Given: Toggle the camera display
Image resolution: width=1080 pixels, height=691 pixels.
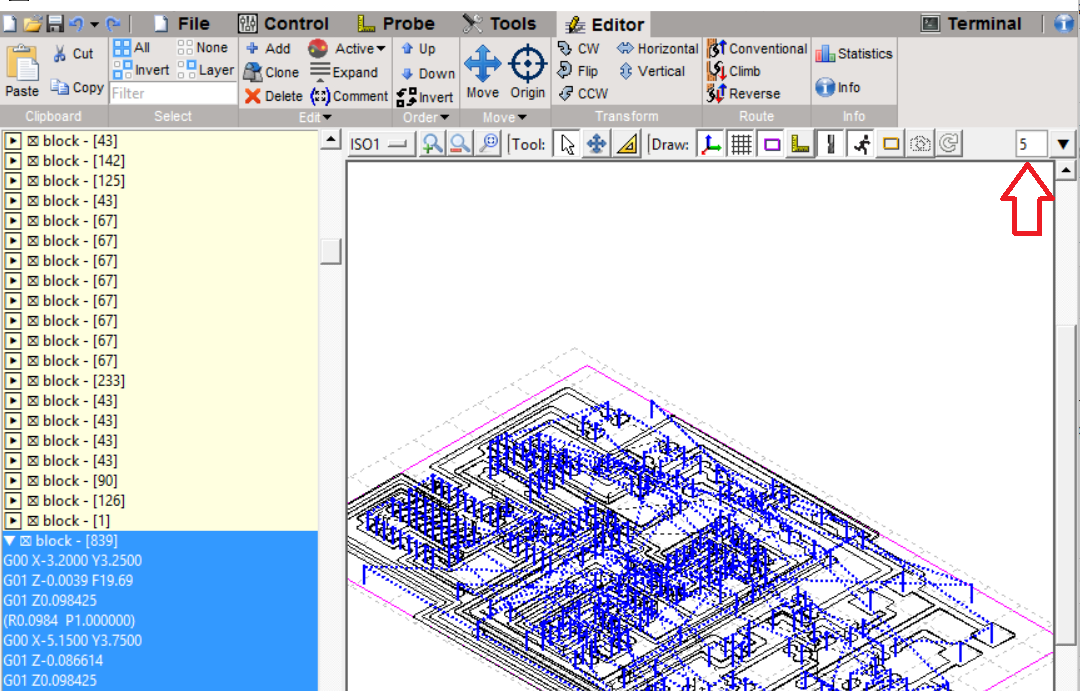Looking at the screenshot, I should click(x=920, y=145).
